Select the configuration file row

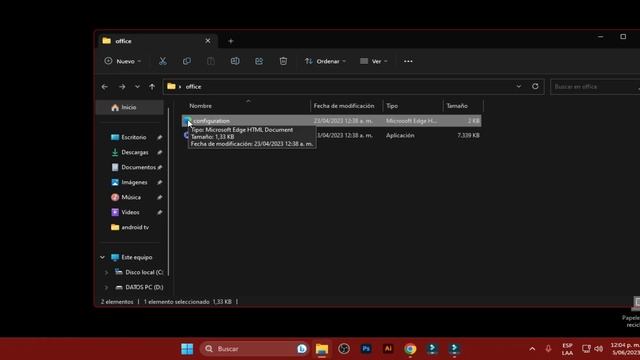331,121
